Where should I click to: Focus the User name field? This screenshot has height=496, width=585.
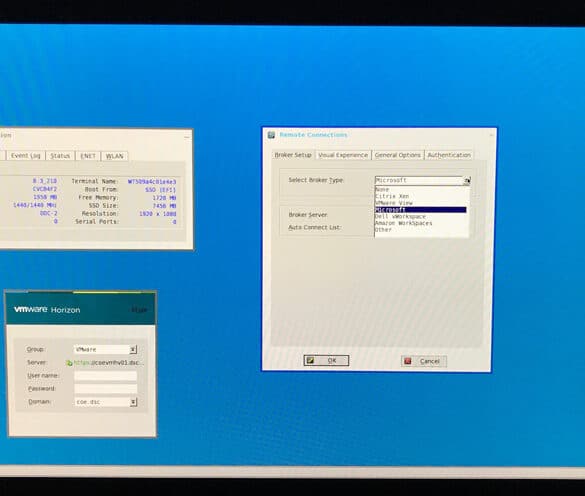tap(105, 375)
